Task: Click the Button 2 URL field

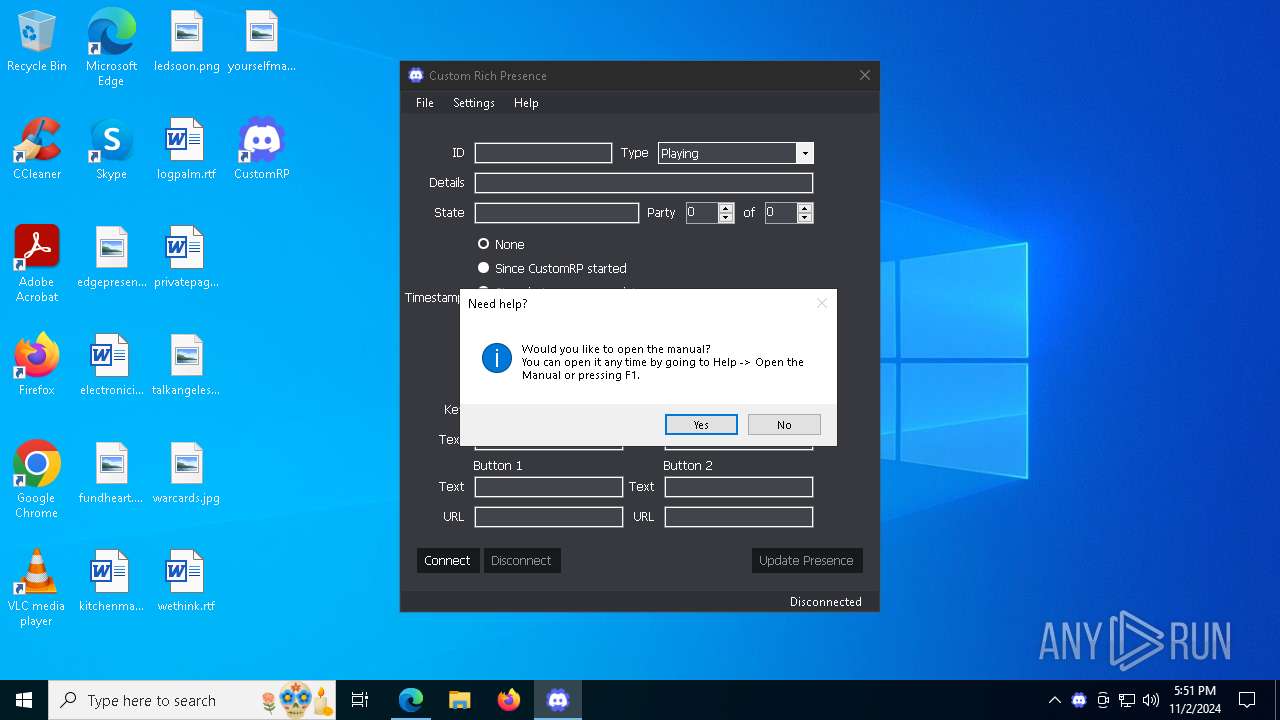Action: [x=739, y=517]
